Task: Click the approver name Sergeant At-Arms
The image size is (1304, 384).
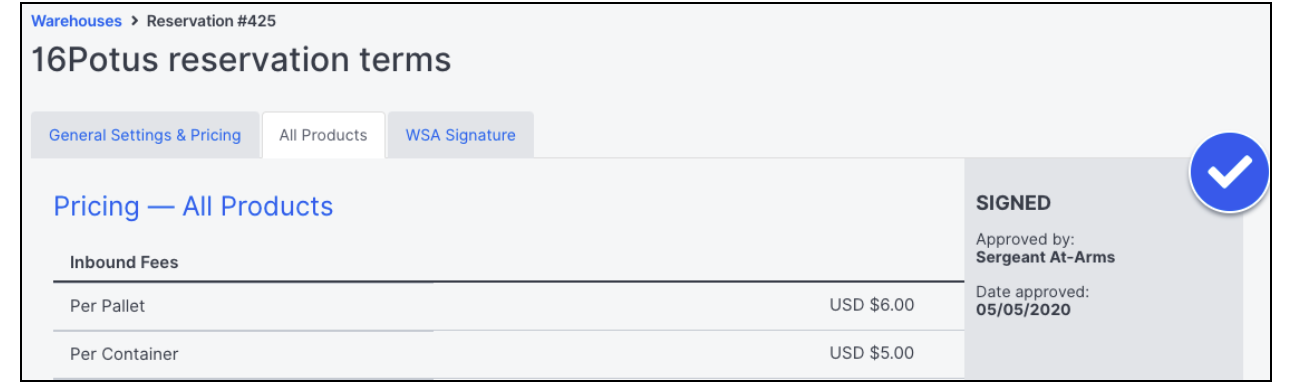Action: tap(1045, 257)
